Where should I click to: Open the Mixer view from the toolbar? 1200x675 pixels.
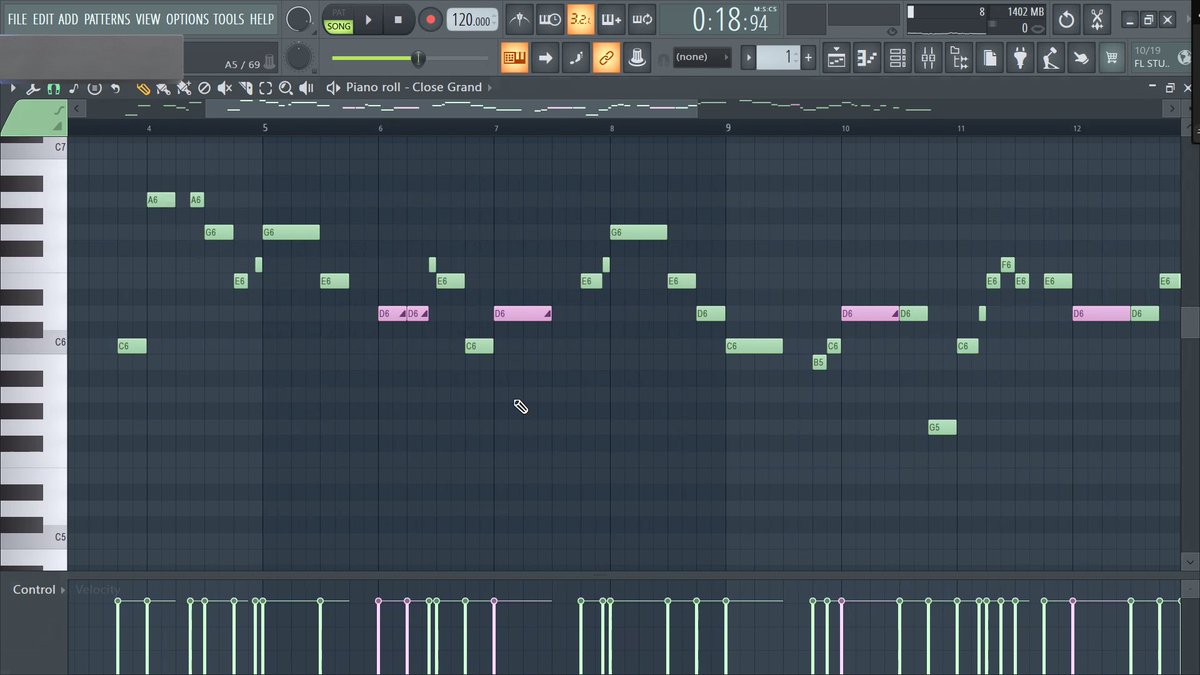coord(929,59)
